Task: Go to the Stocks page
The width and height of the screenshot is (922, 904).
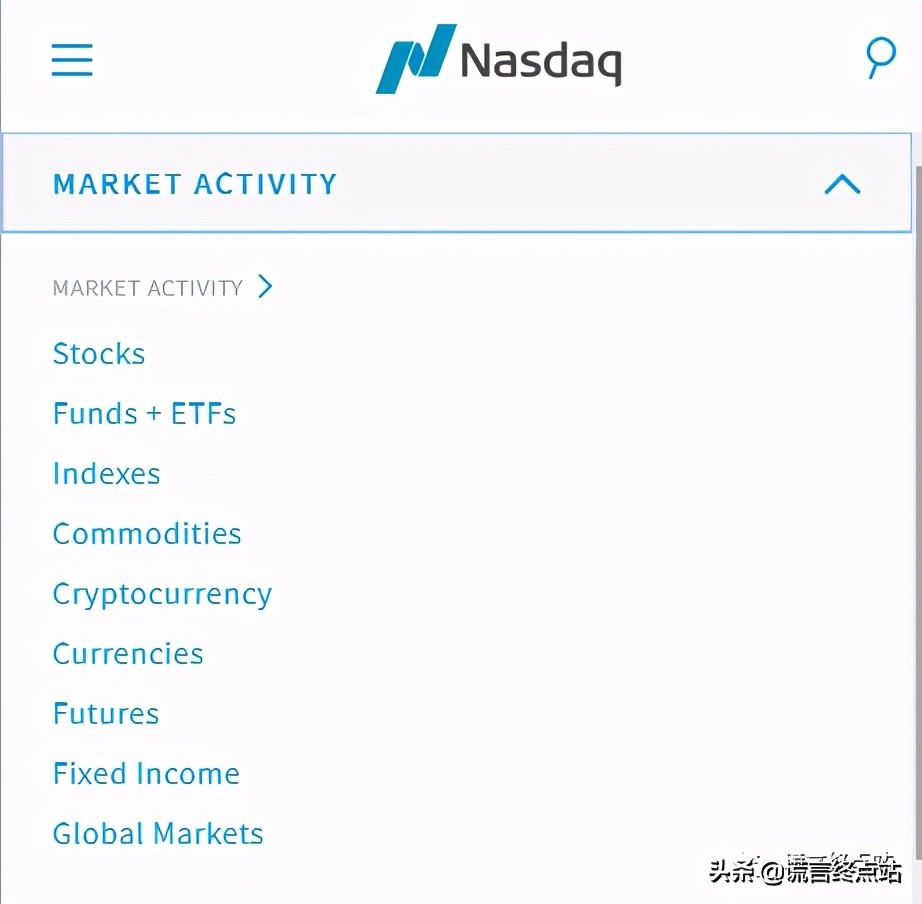Action: tap(99, 354)
